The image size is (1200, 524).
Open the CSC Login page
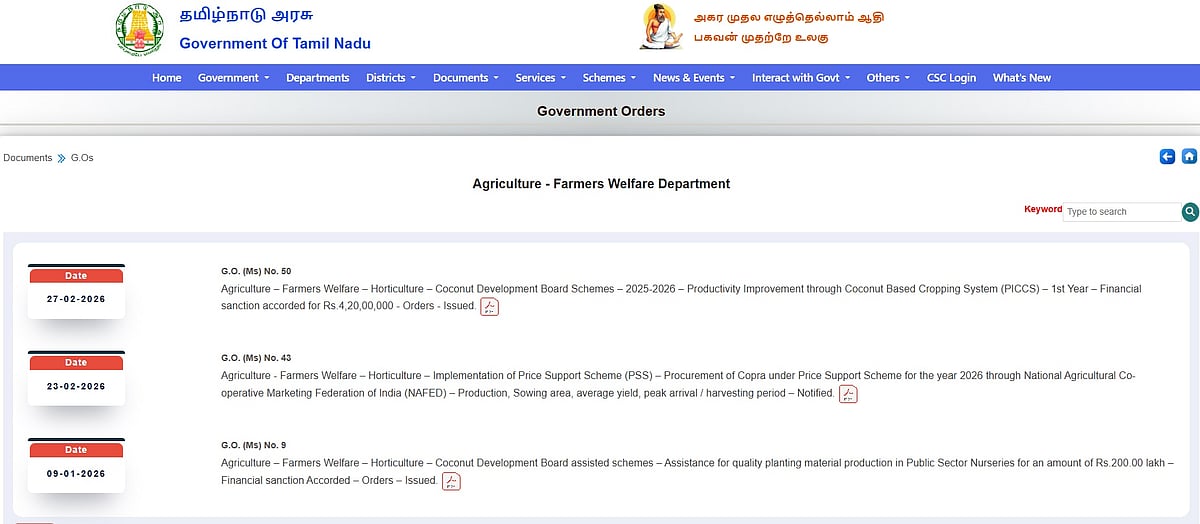tap(951, 78)
